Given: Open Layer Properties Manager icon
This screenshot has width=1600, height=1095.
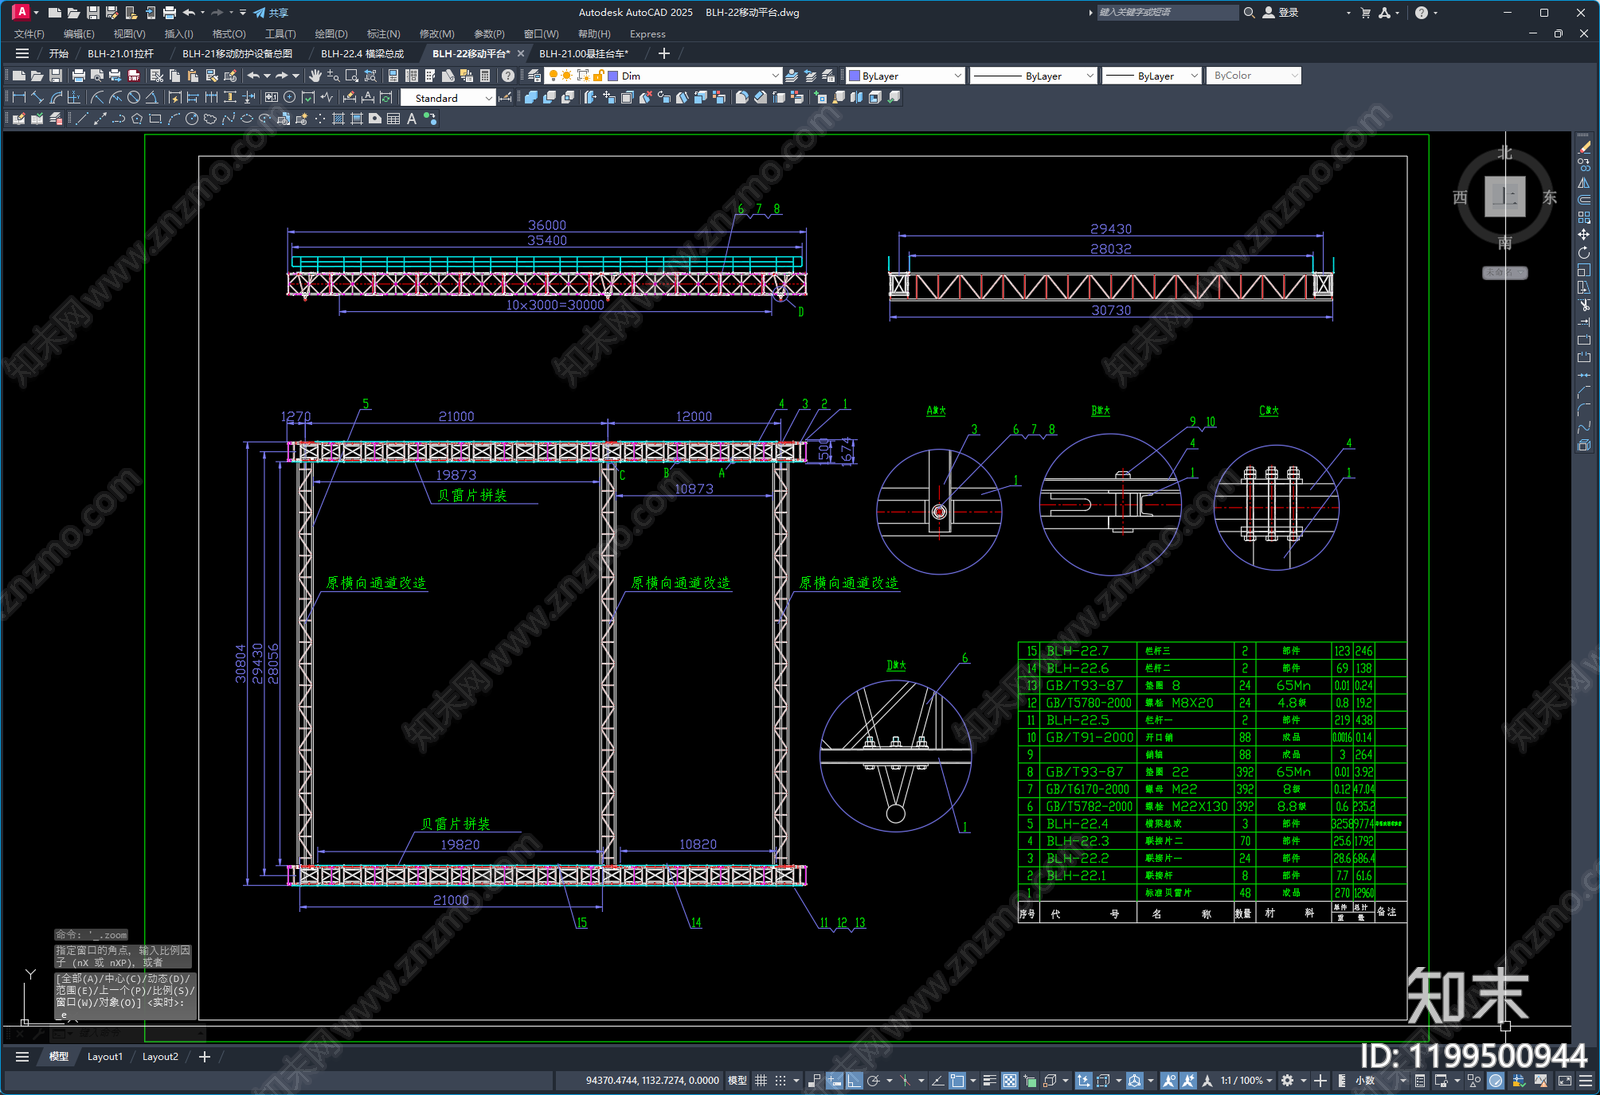Looking at the screenshot, I should tap(535, 76).
